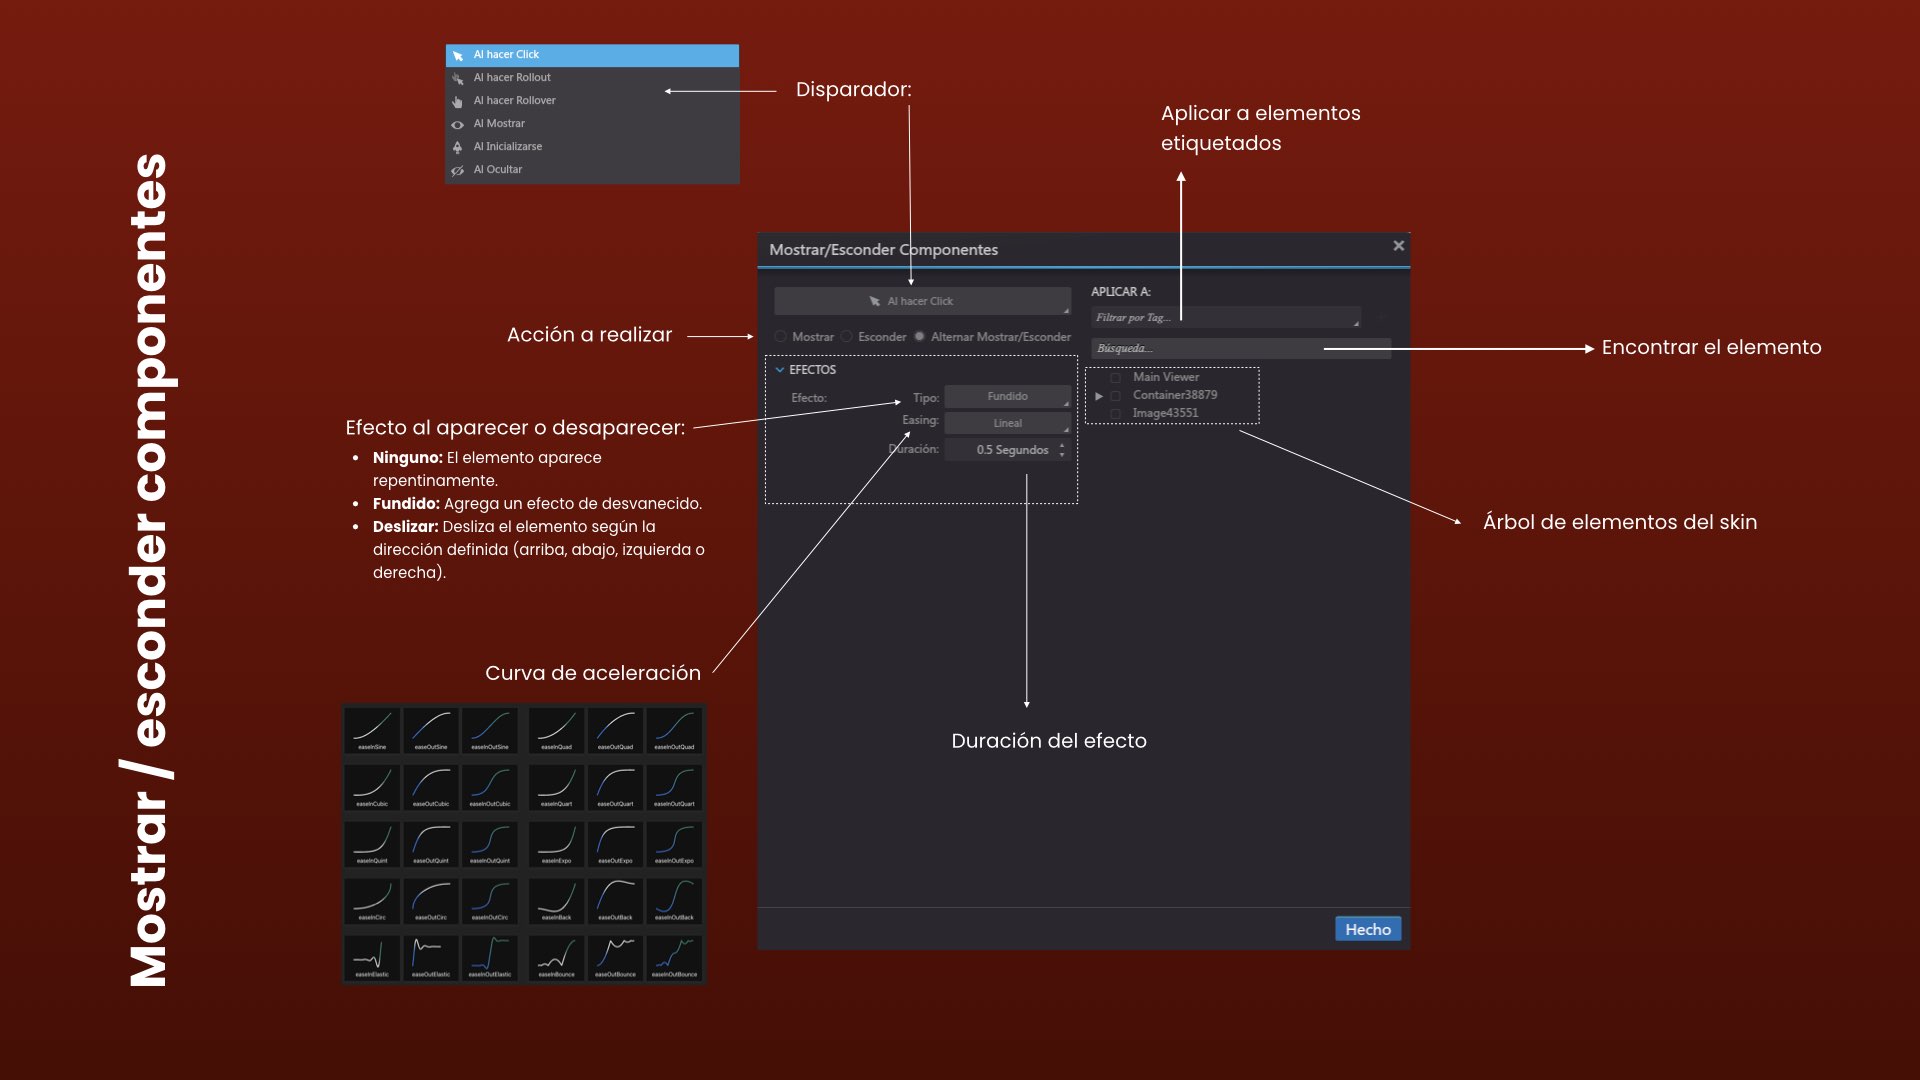Image resolution: width=1920 pixels, height=1080 pixels.
Task: Select the Mostrar radio button
Action: 781,337
